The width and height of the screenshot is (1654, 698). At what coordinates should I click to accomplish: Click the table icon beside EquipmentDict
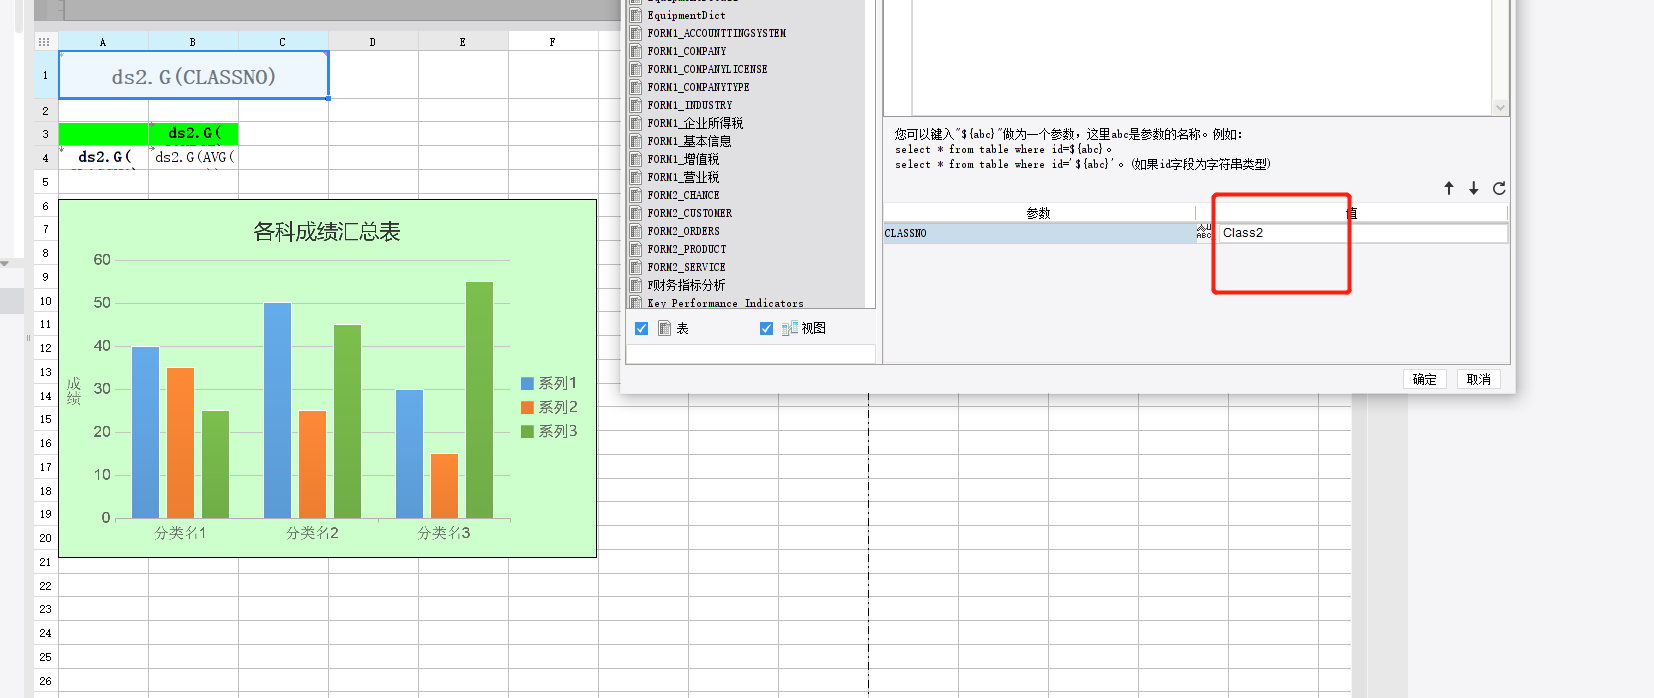coord(636,15)
